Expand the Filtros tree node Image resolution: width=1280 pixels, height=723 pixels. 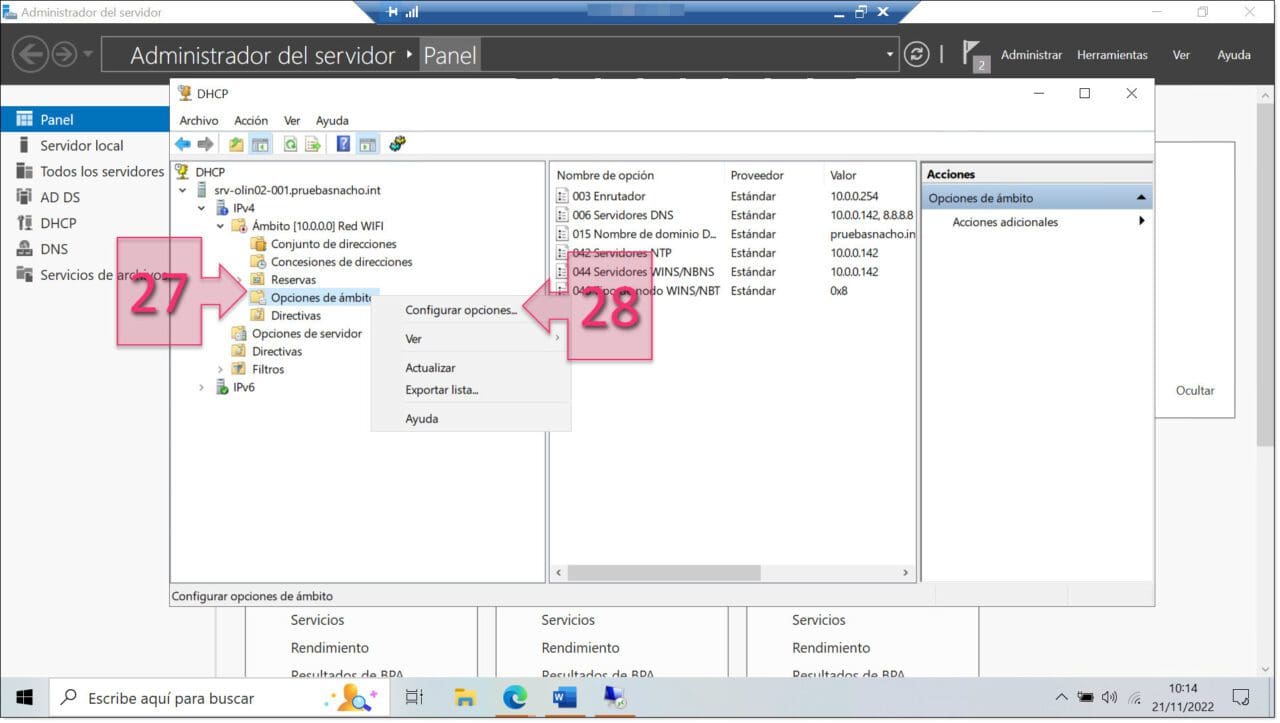tap(220, 370)
